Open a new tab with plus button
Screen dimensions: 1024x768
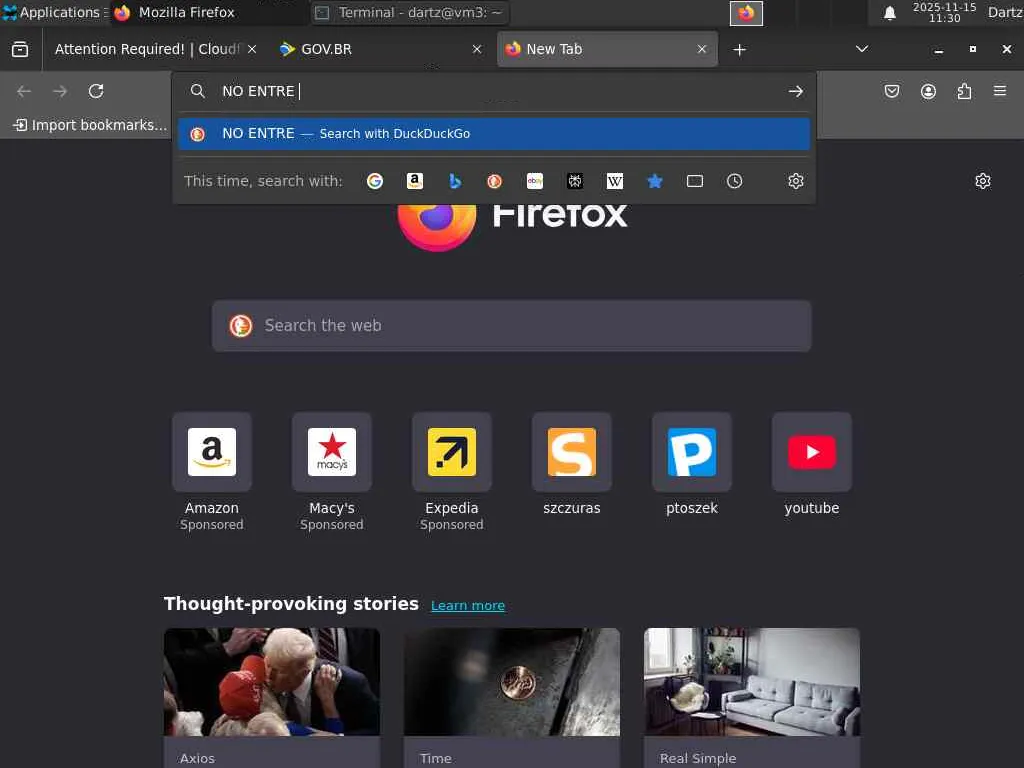pos(739,50)
